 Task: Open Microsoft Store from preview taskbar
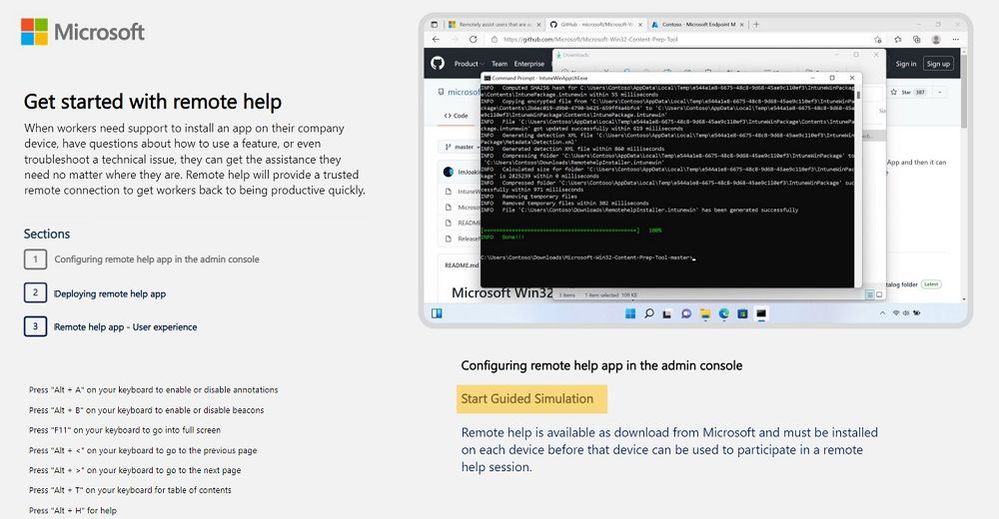click(742, 313)
